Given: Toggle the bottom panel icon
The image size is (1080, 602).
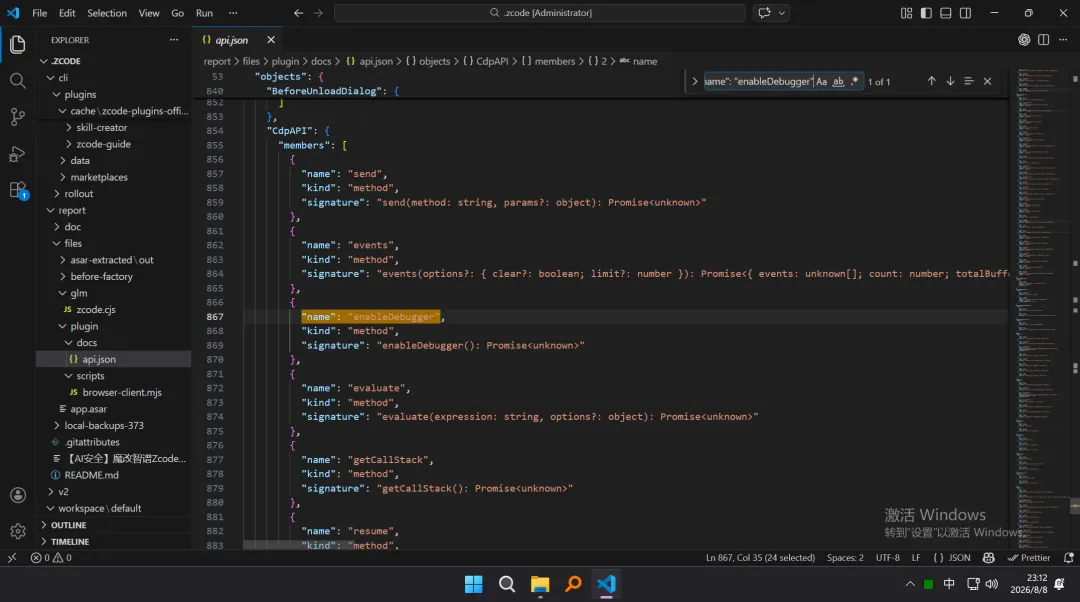Looking at the screenshot, I should click(946, 12).
